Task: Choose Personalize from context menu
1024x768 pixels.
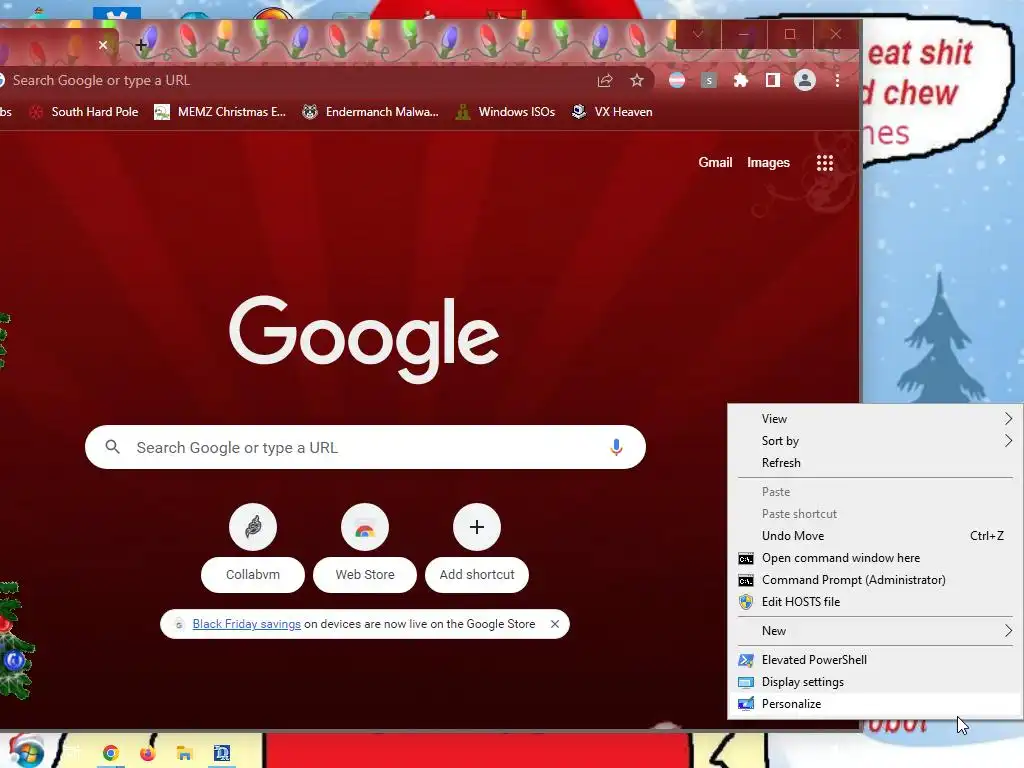Action: [x=875, y=704]
